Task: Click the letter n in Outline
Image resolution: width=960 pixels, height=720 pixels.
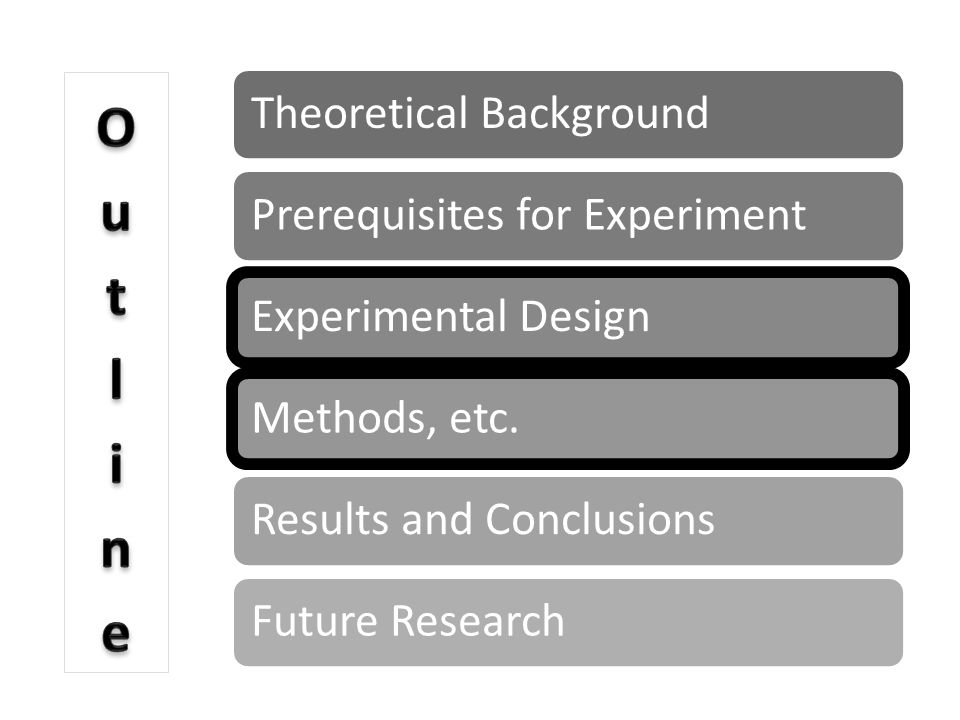Action: point(116,552)
